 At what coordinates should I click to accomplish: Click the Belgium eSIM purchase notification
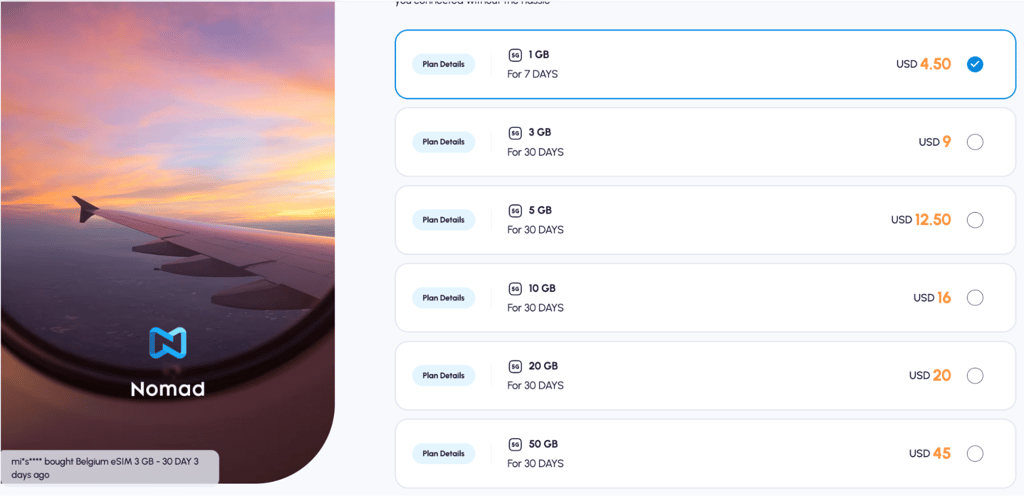pos(109,468)
